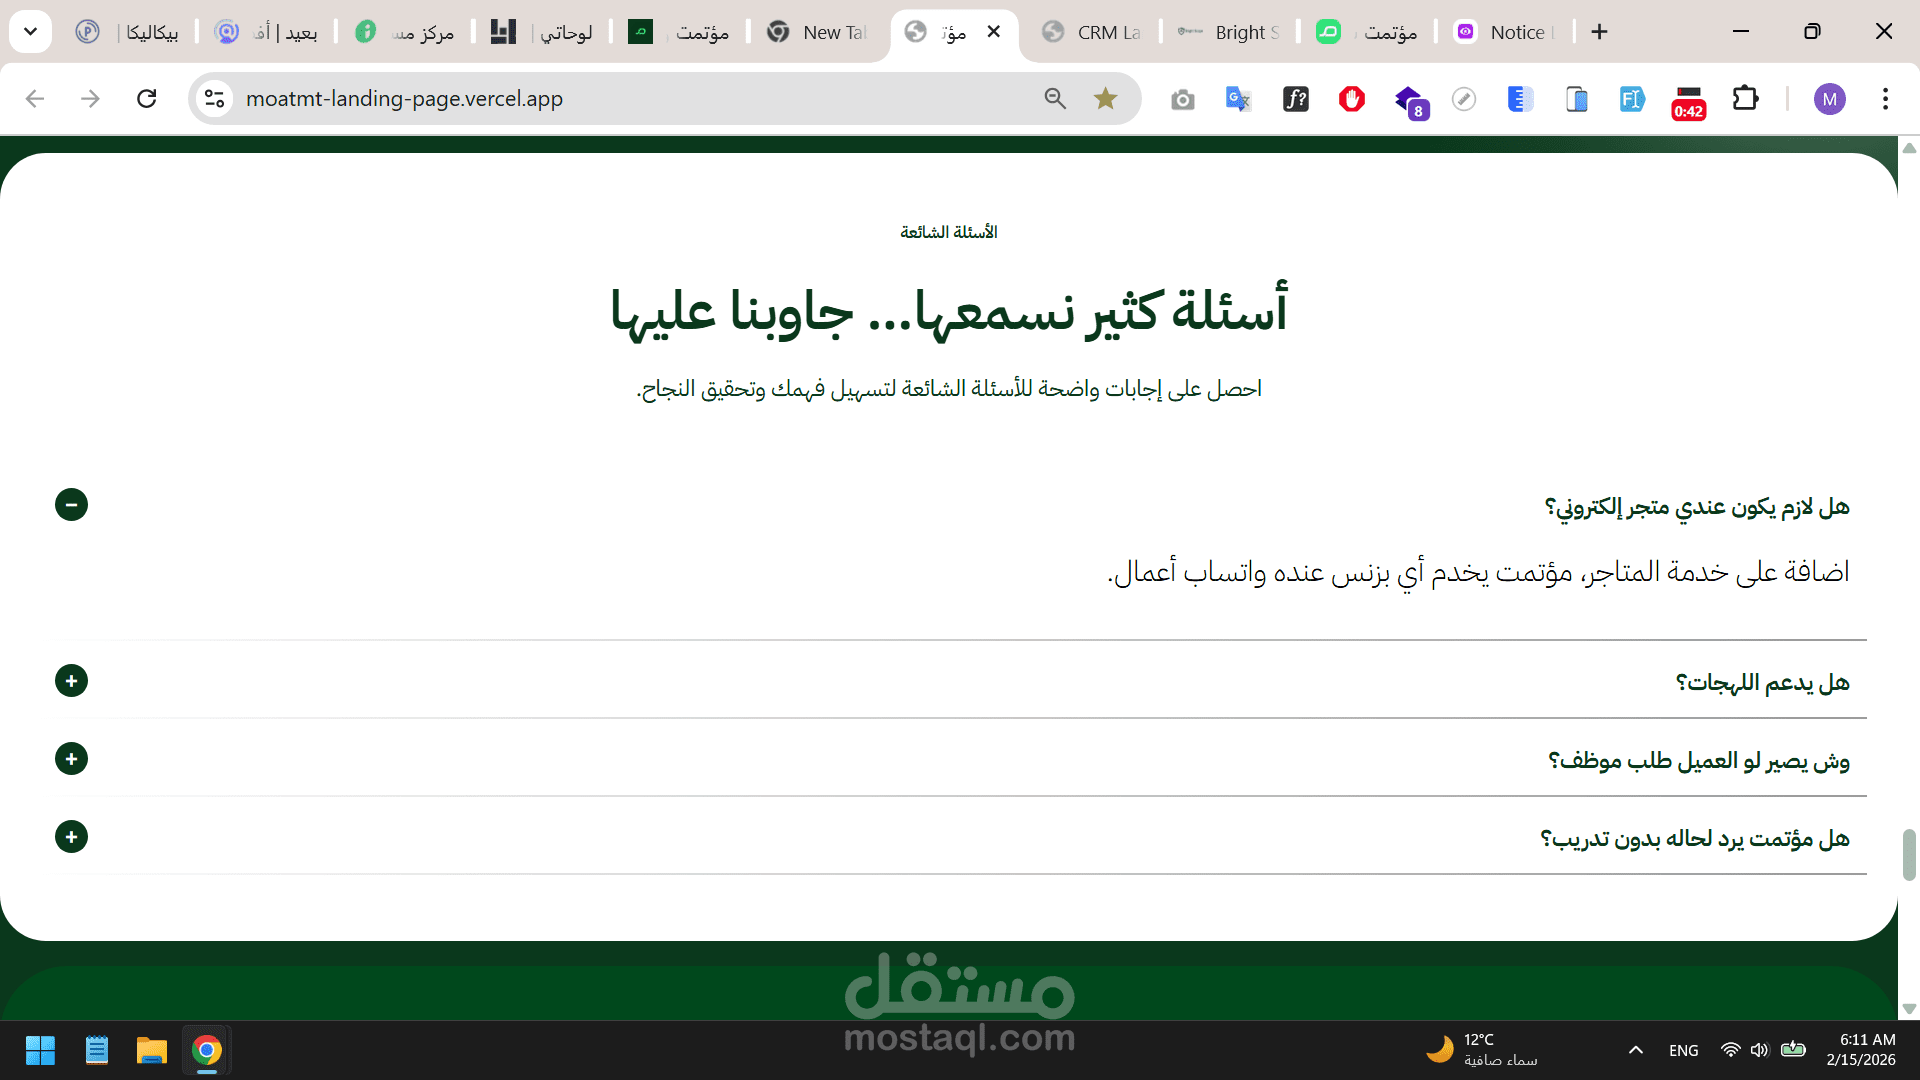Collapse the open FAQ with minus icon
Image resolution: width=1920 pixels, height=1080 pixels.
click(71, 504)
